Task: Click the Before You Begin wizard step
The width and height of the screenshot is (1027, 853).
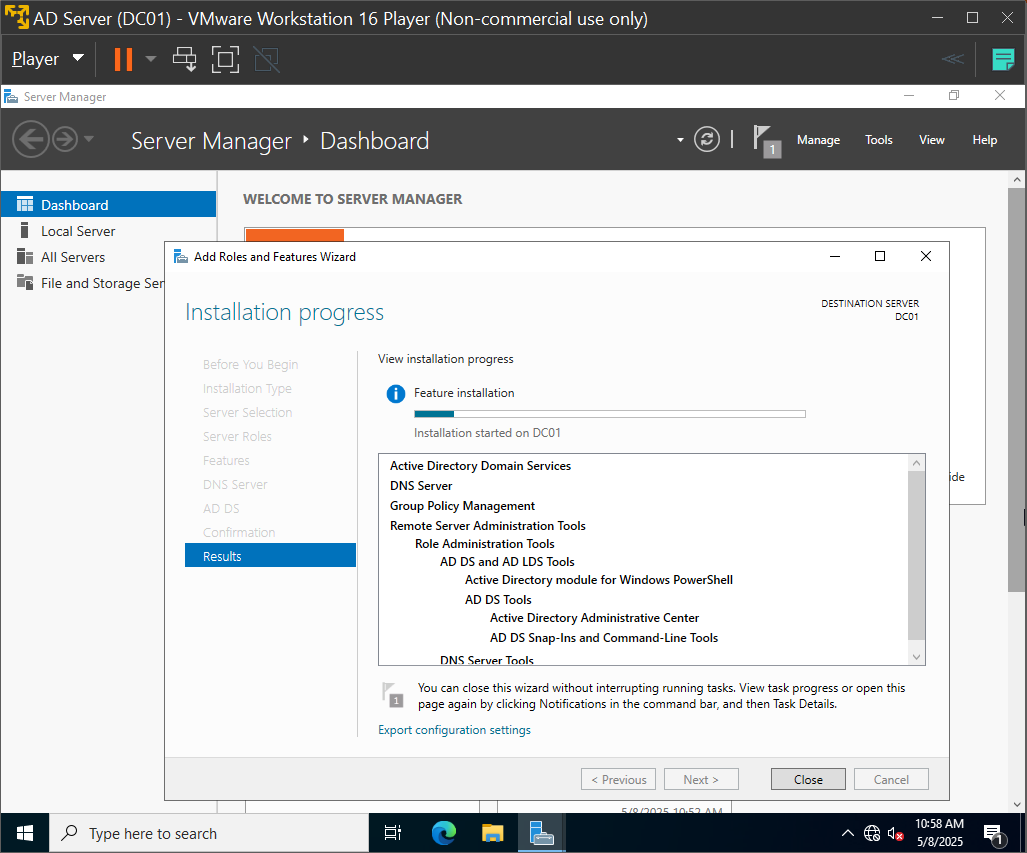Action: tap(250, 364)
